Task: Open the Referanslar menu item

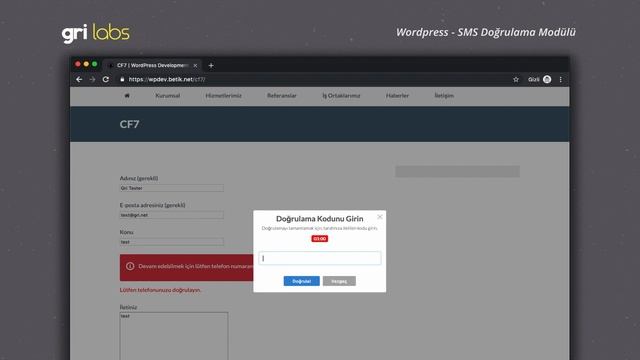Action: tap(282, 96)
